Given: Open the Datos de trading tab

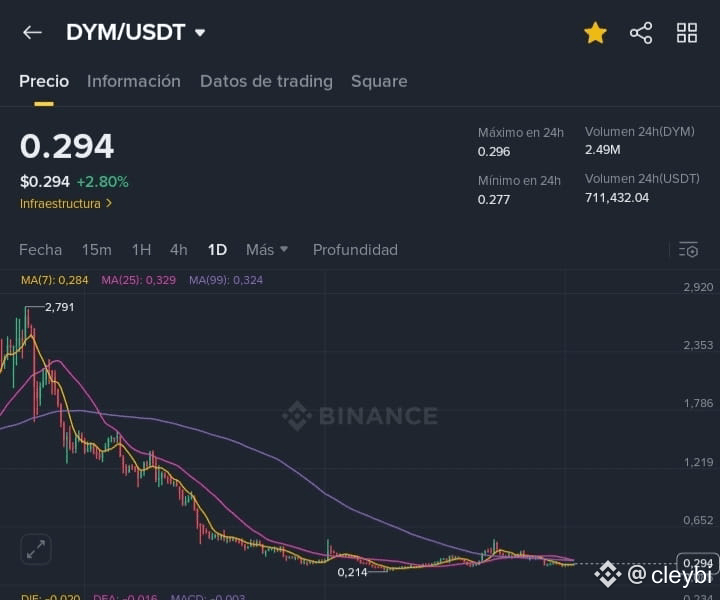Looking at the screenshot, I should [x=266, y=81].
